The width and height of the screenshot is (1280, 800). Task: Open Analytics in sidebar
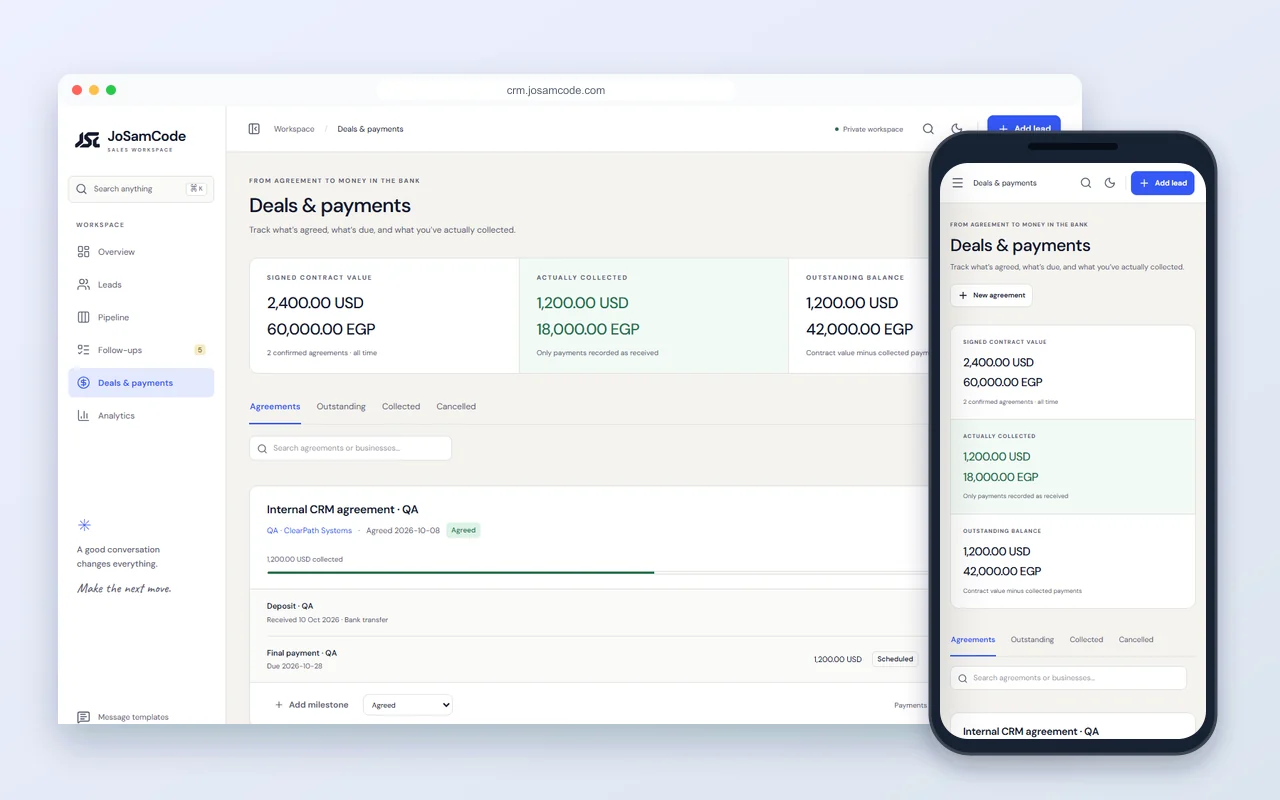pyautogui.click(x=141, y=416)
